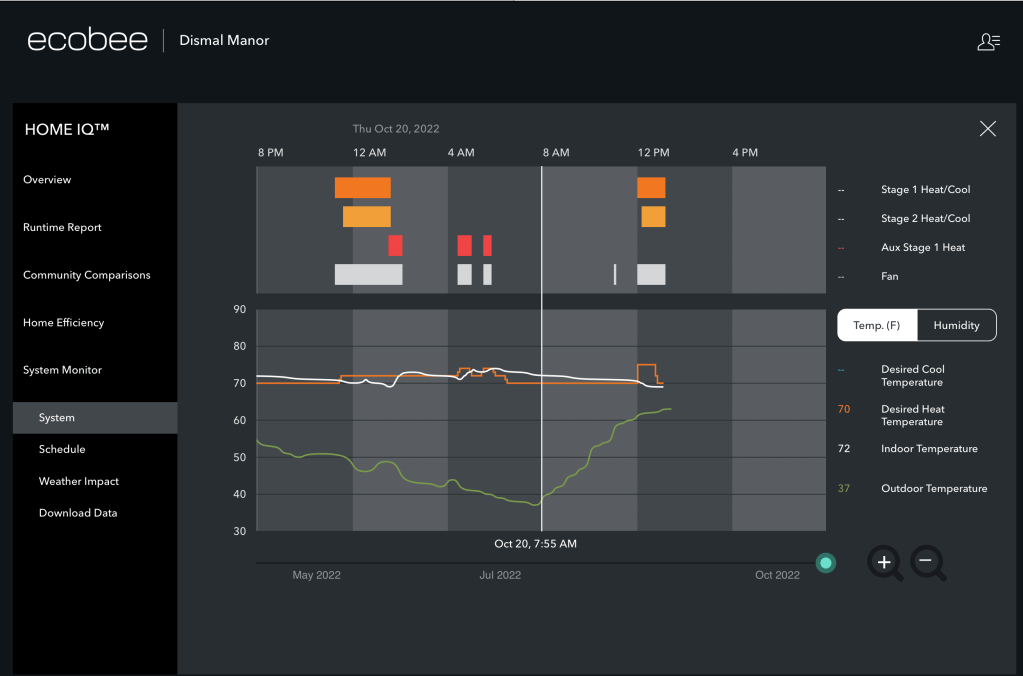Image resolution: width=1023 pixels, height=676 pixels.
Task: Click the ecobee logo
Action: click(x=87, y=41)
